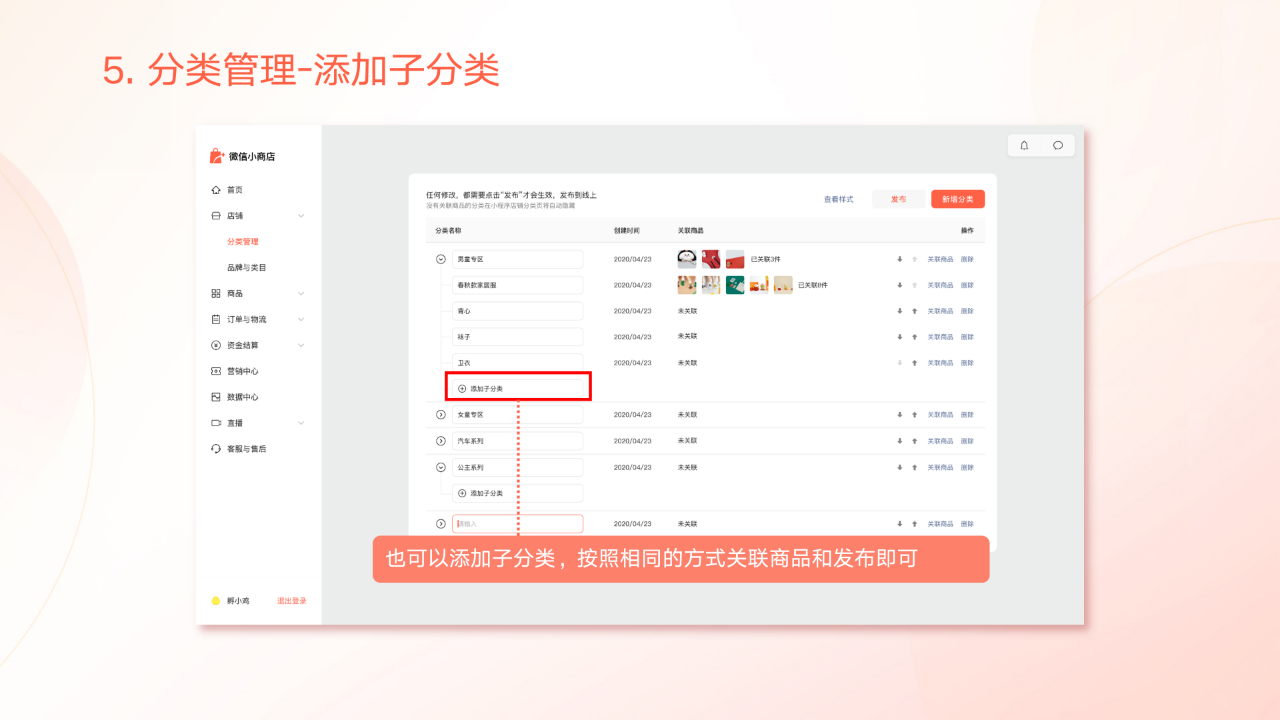Viewport: 1280px width, 720px height.
Task: Open 营销中心 in the sidebar
Action: click(243, 371)
